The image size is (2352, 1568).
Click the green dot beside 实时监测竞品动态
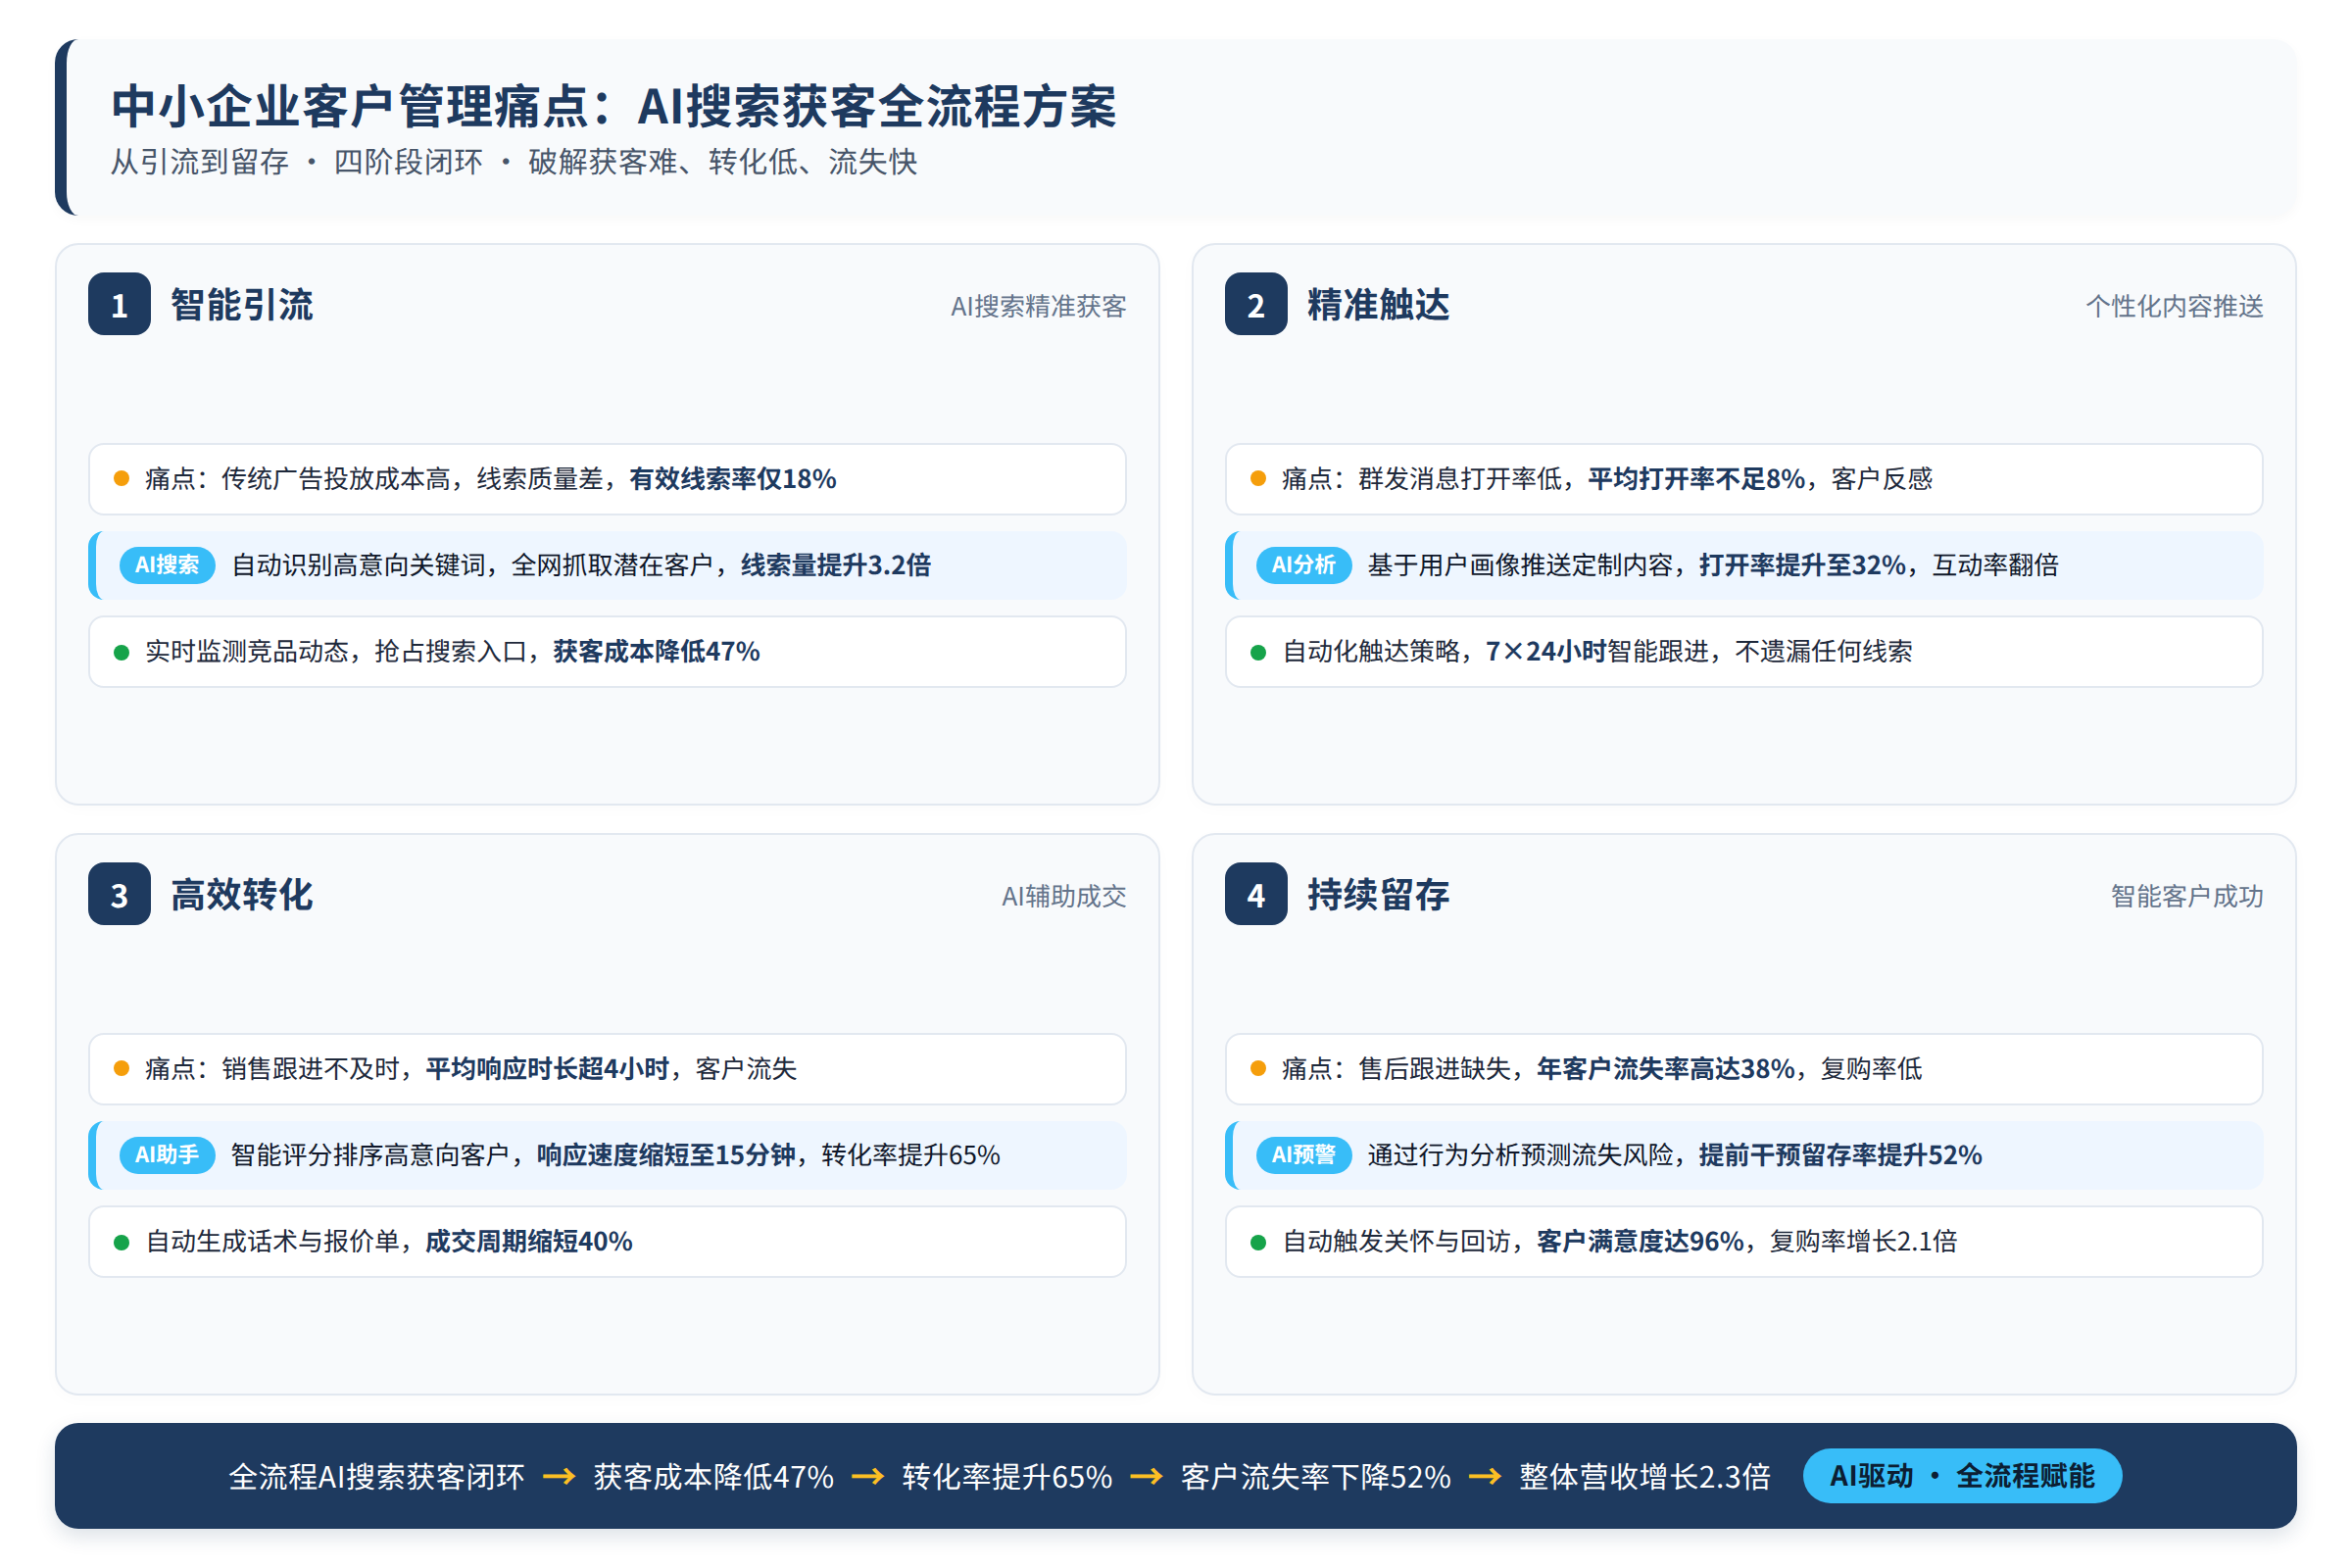(x=122, y=653)
